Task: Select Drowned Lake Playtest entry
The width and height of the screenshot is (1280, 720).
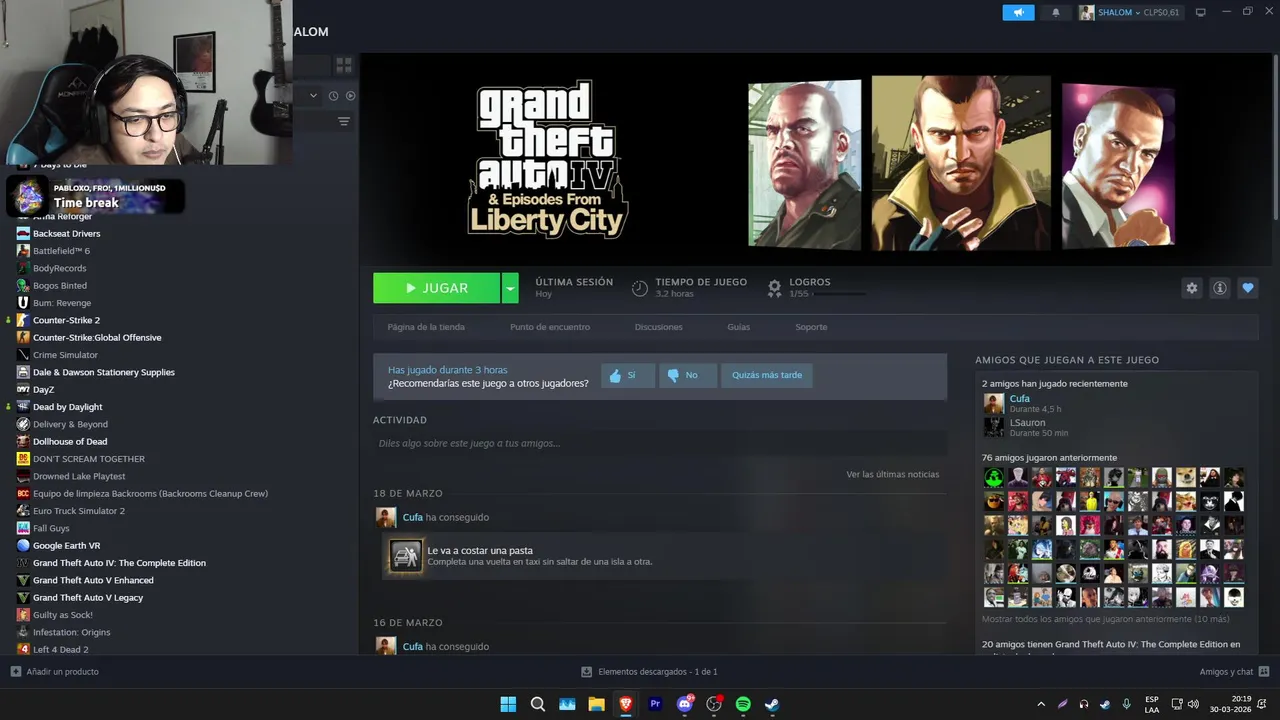Action: click(79, 476)
